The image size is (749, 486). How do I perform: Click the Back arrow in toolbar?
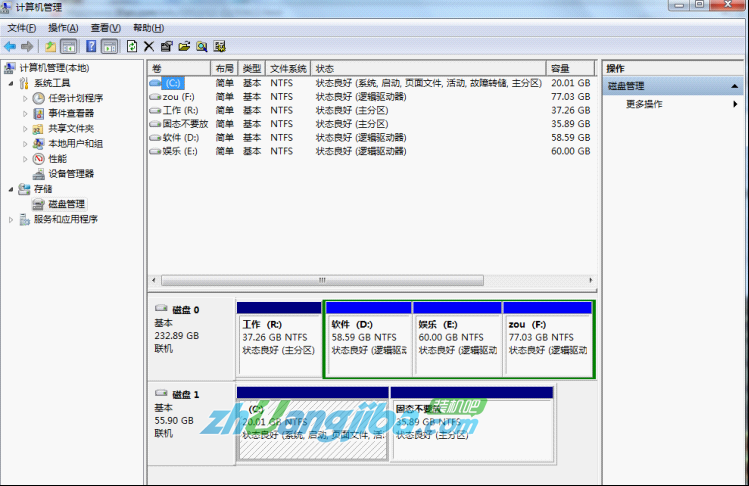(x=10, y=46)
